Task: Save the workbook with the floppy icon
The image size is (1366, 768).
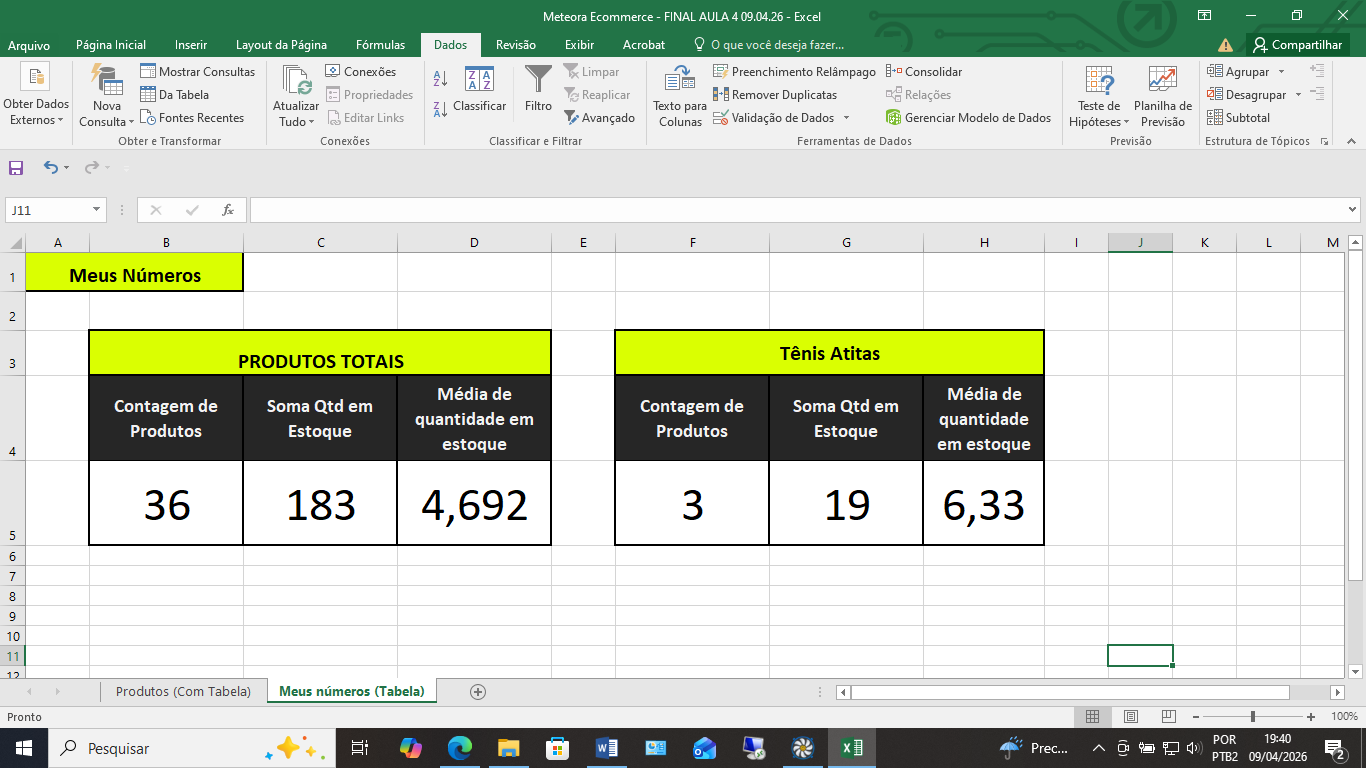Action: [x=16, y=168]
